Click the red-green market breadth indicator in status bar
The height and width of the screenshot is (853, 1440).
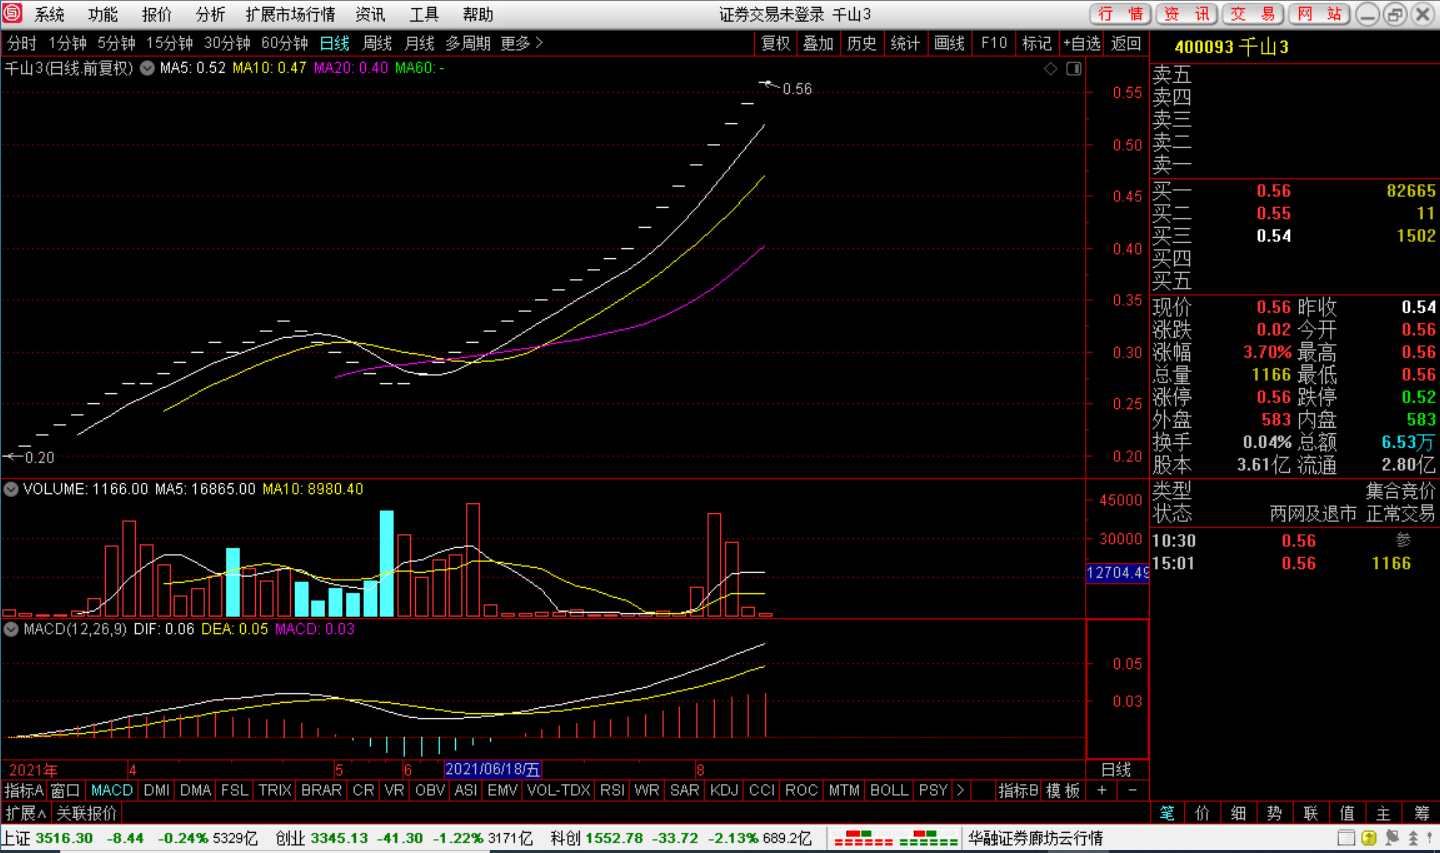click(896, 838)
